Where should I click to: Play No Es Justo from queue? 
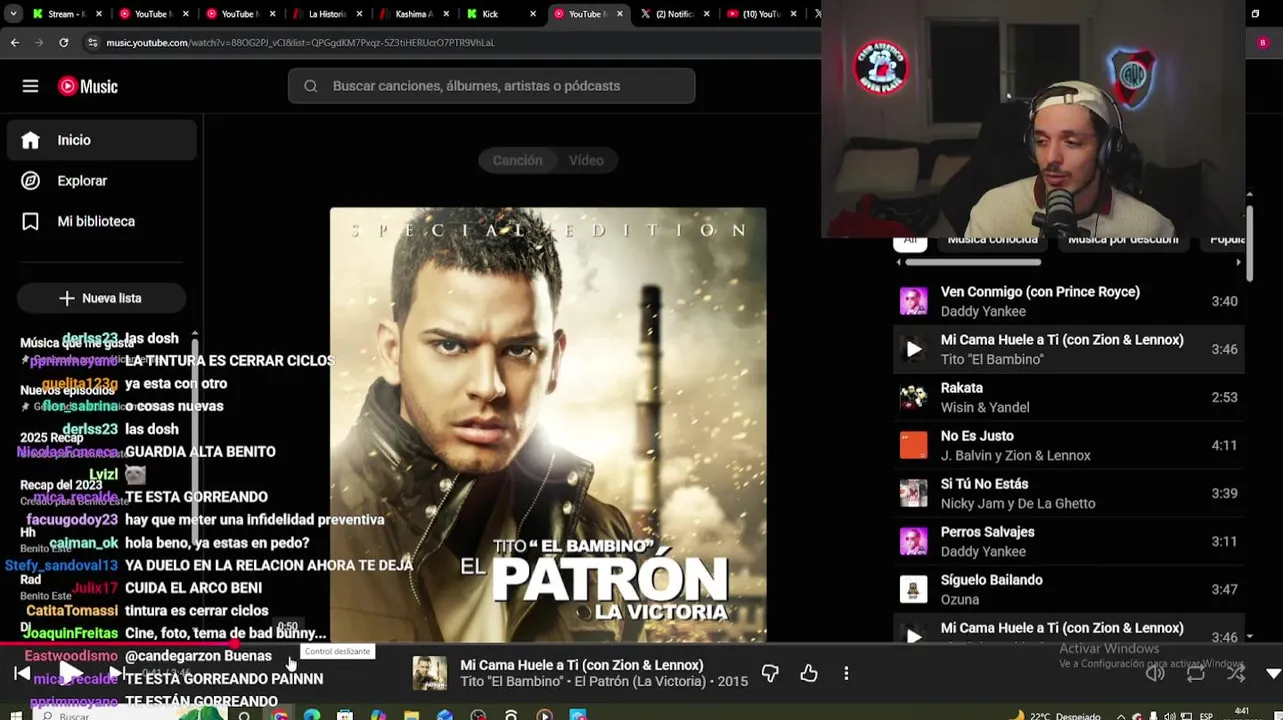pyautogui.click(x=1068, y=445)
